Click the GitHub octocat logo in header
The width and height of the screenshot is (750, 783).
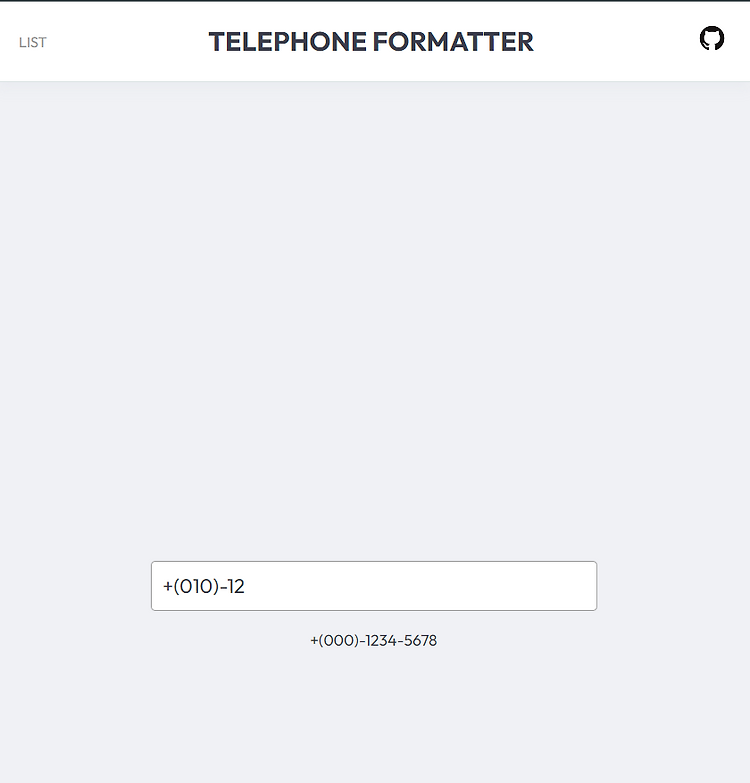(x=712, y=38)
